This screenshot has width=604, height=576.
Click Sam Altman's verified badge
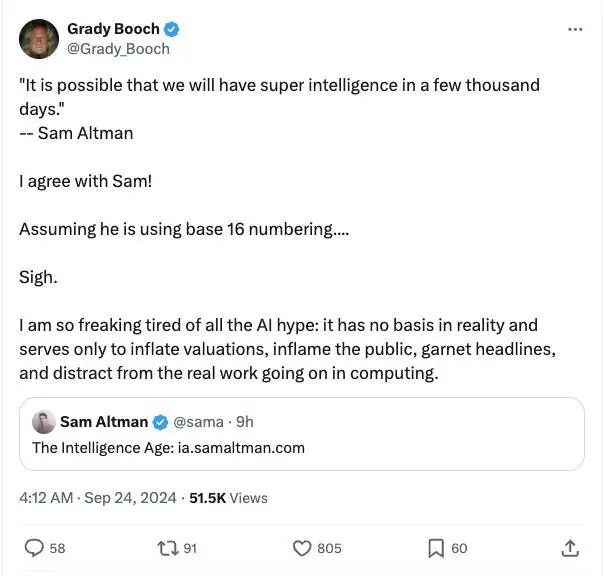click(160, 422)
